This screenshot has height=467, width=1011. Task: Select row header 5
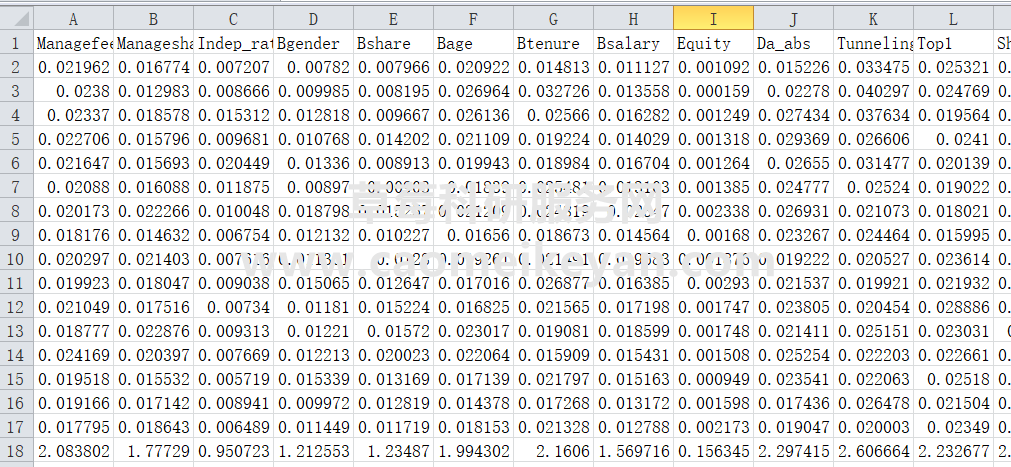pos(17,139)
